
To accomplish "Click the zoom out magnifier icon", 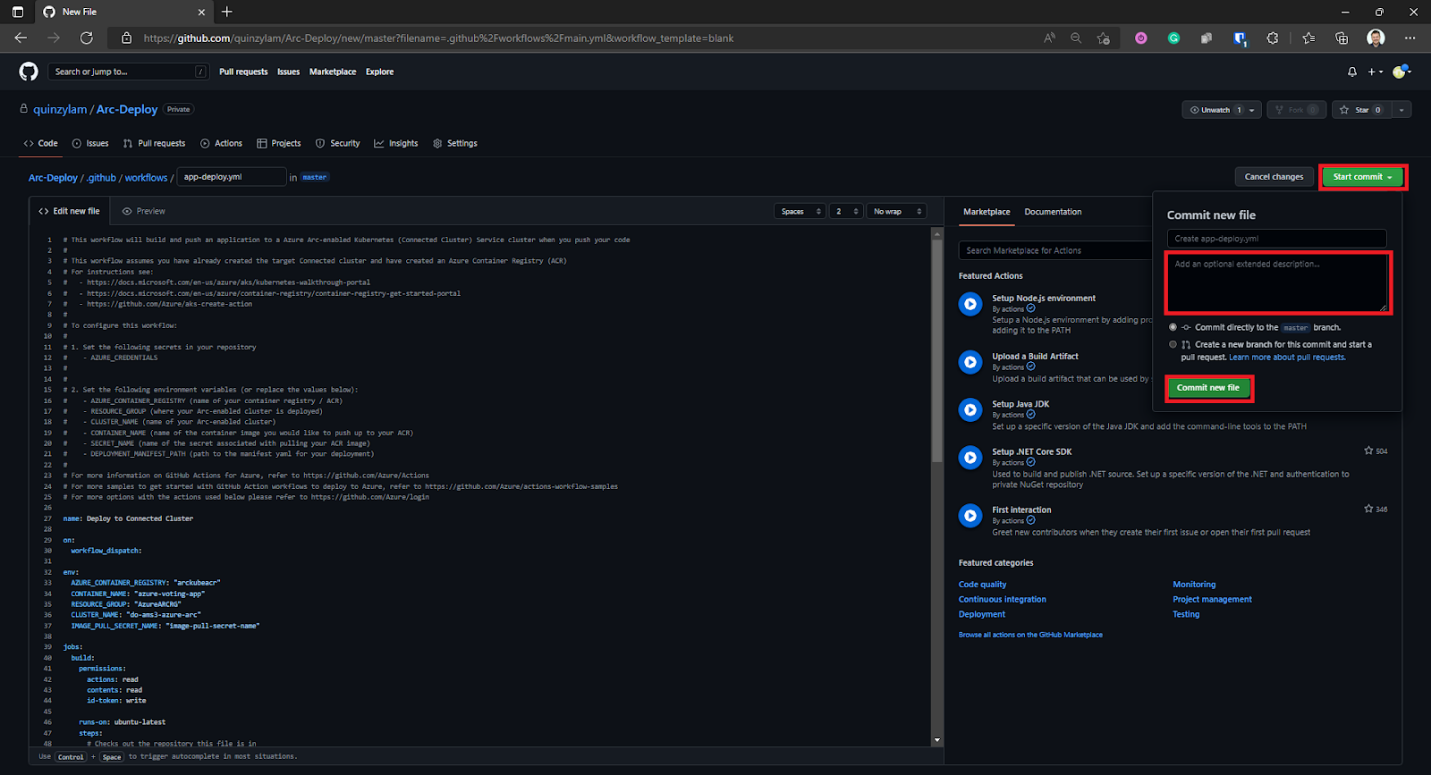I will [1076, 38].
